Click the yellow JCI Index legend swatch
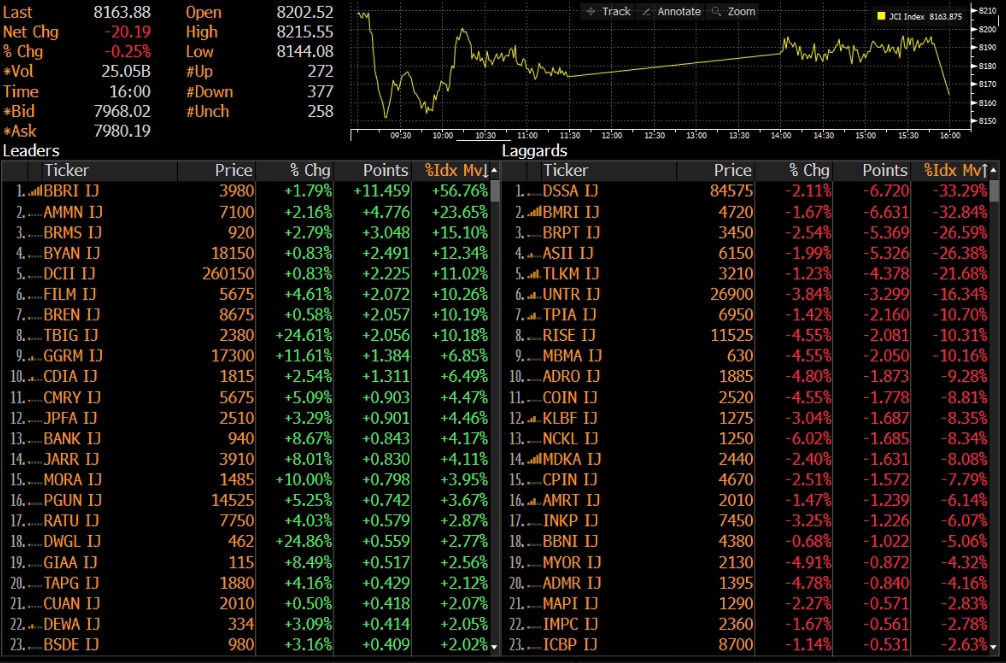Image resolution: width=1006 pixels, height=663 pixels. point(881,17)
